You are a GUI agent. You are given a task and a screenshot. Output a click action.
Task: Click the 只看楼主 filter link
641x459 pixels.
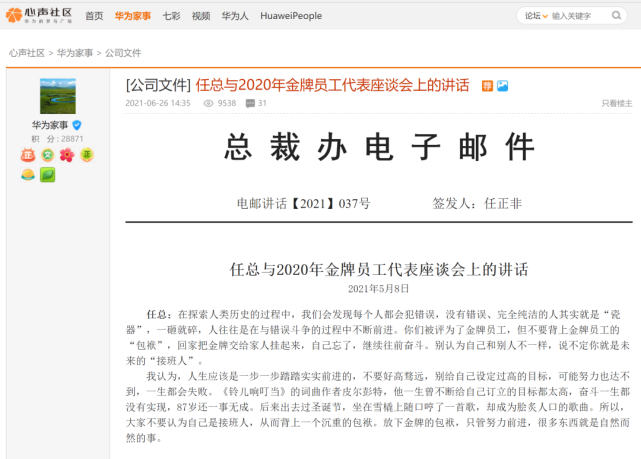coord(617,103)
